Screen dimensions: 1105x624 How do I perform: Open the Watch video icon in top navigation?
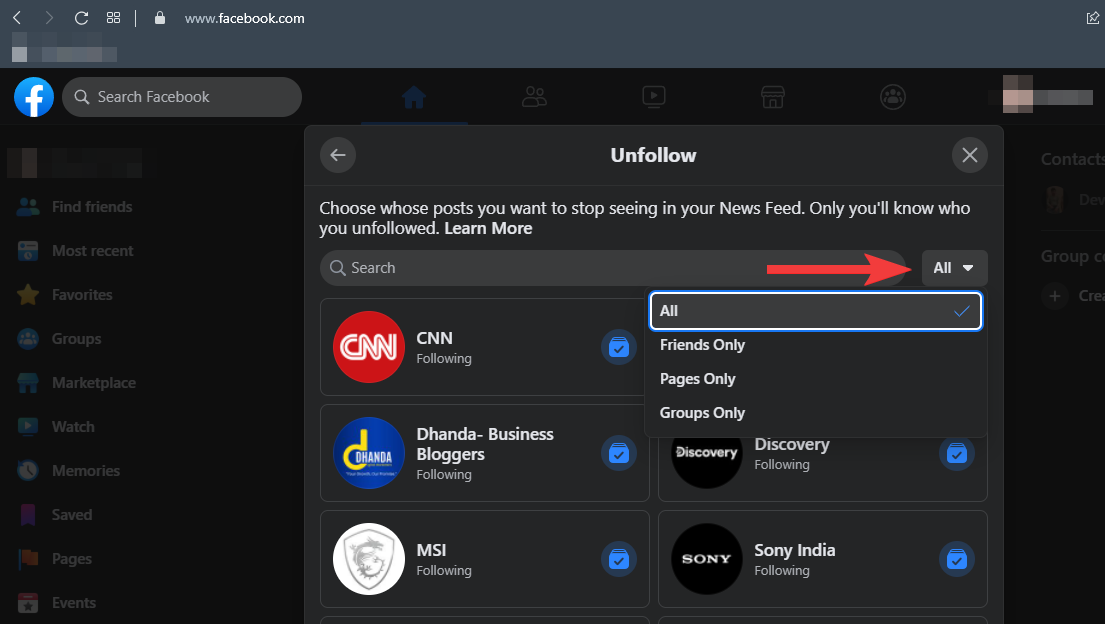pyautogui.click(x=653, y=97)
